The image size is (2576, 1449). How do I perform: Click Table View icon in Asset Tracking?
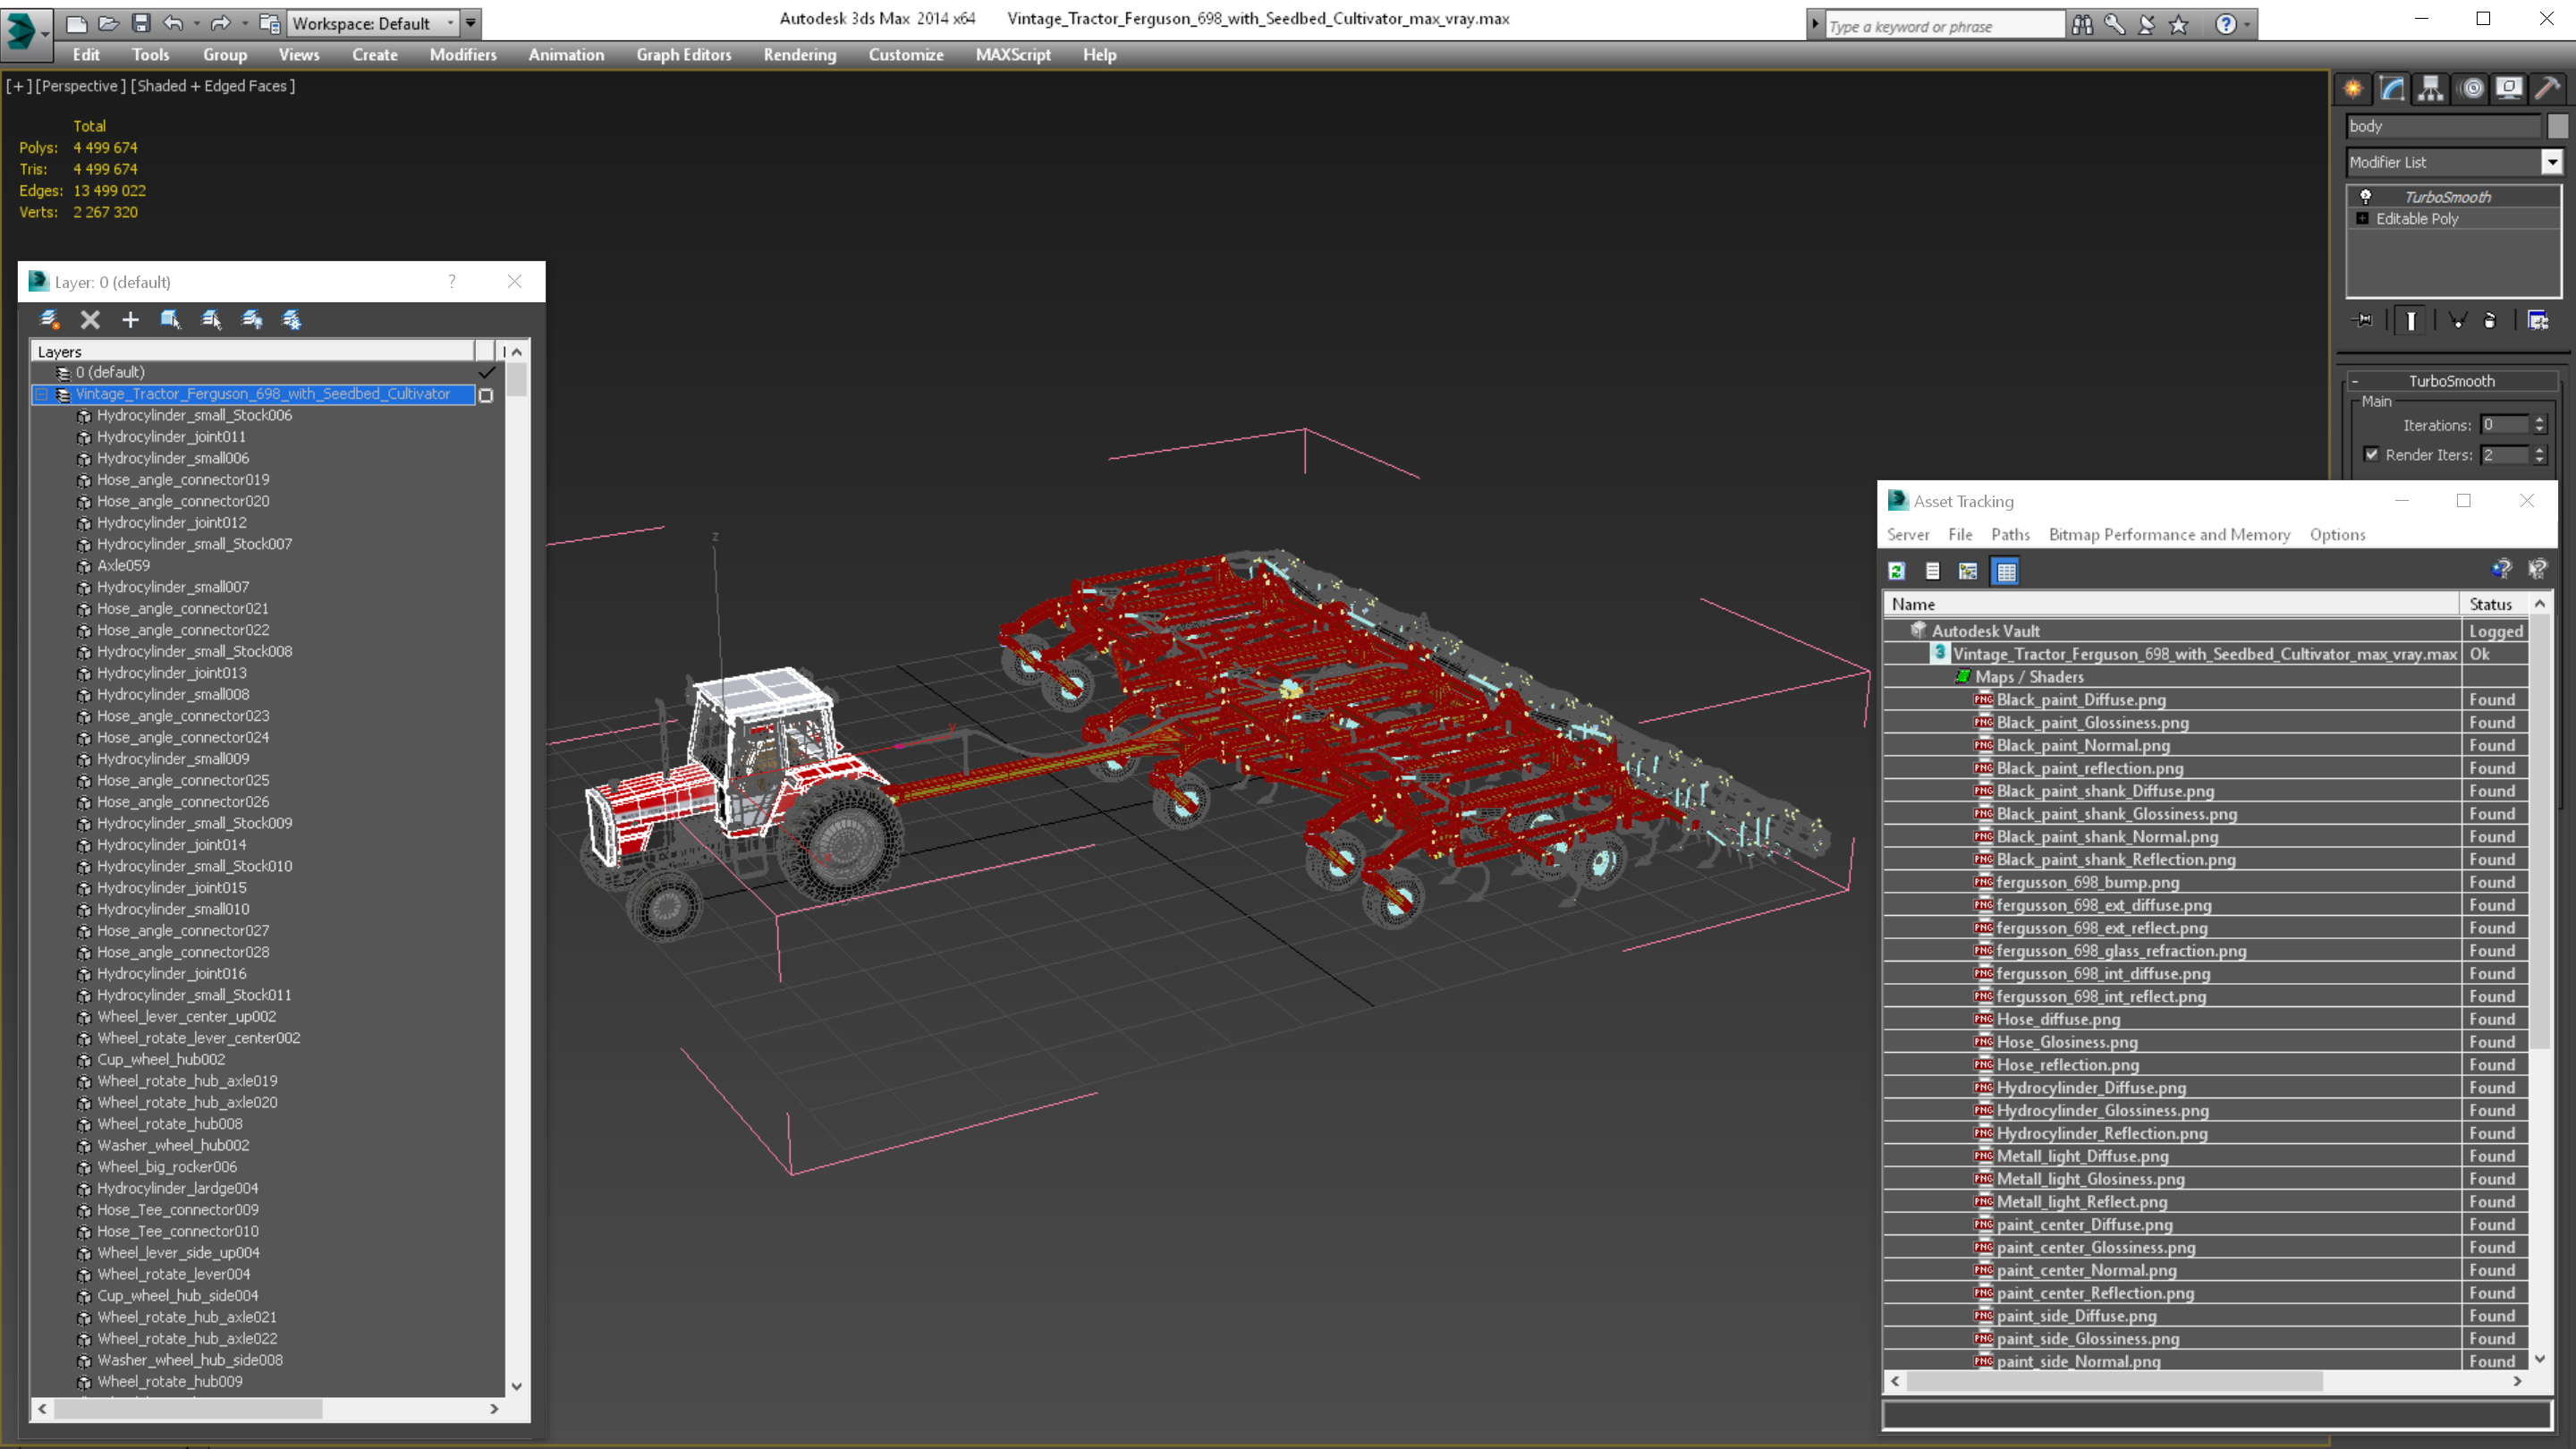coord(2006,571)
